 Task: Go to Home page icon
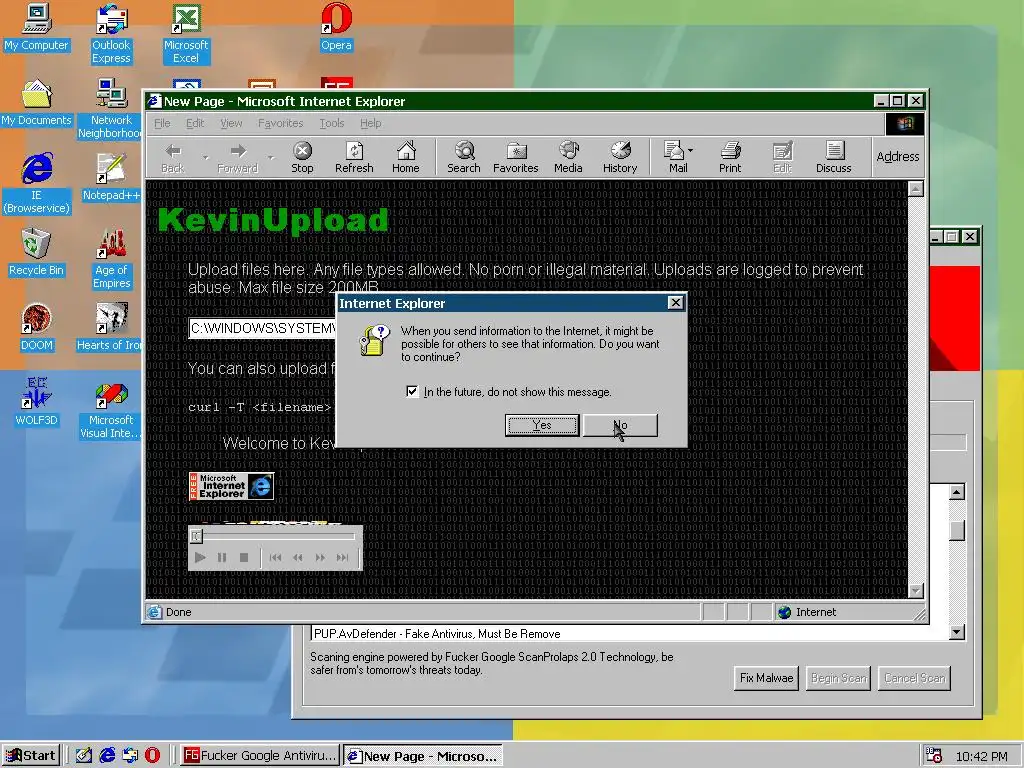tap(406, 157)
